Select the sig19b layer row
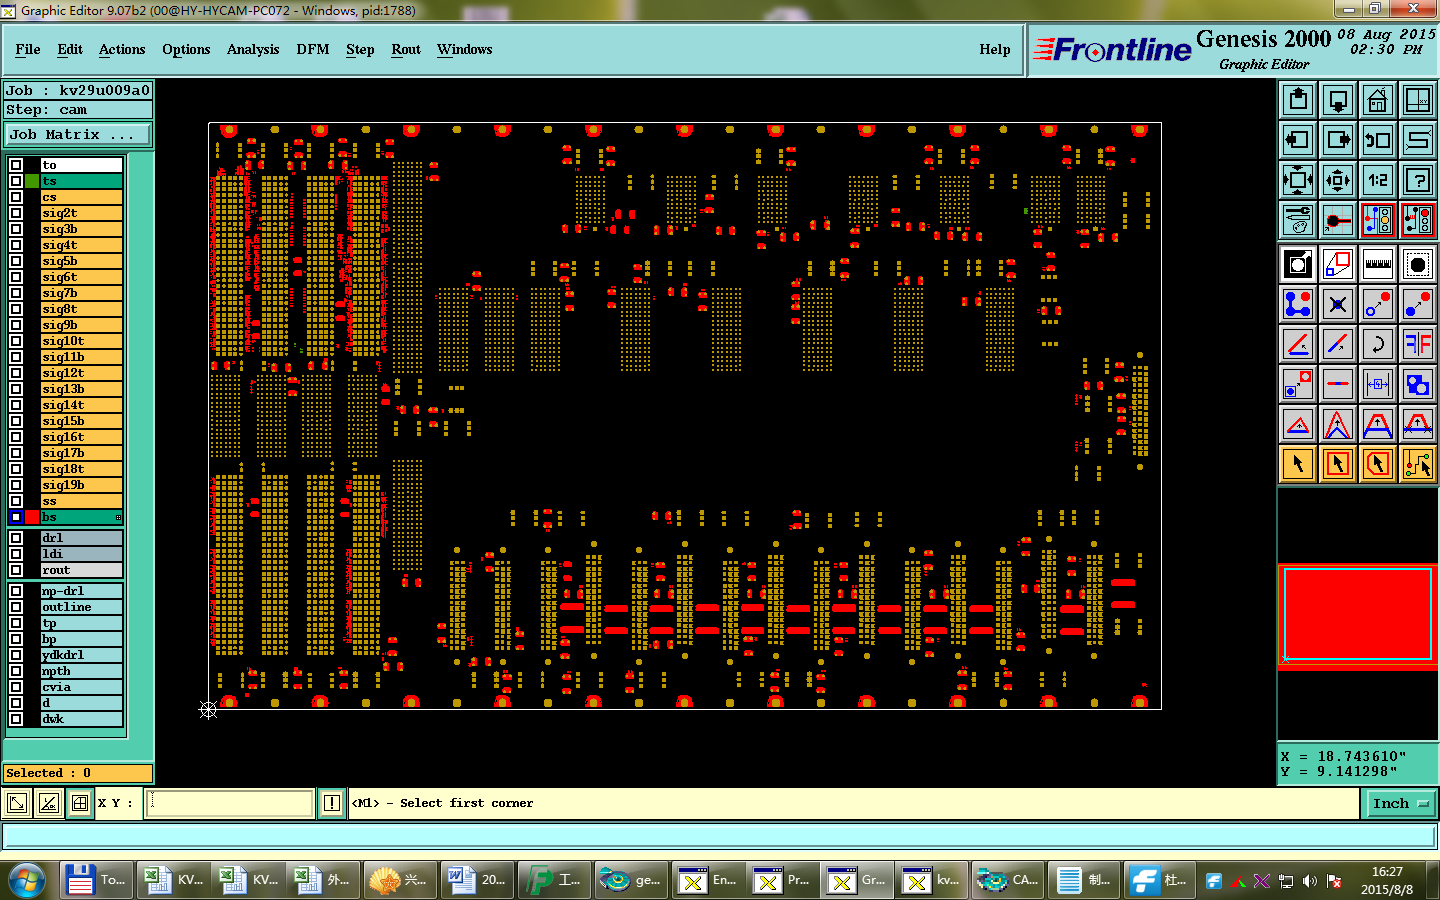The width and height of the screenshot is (1440, 900). coord(81,485)
